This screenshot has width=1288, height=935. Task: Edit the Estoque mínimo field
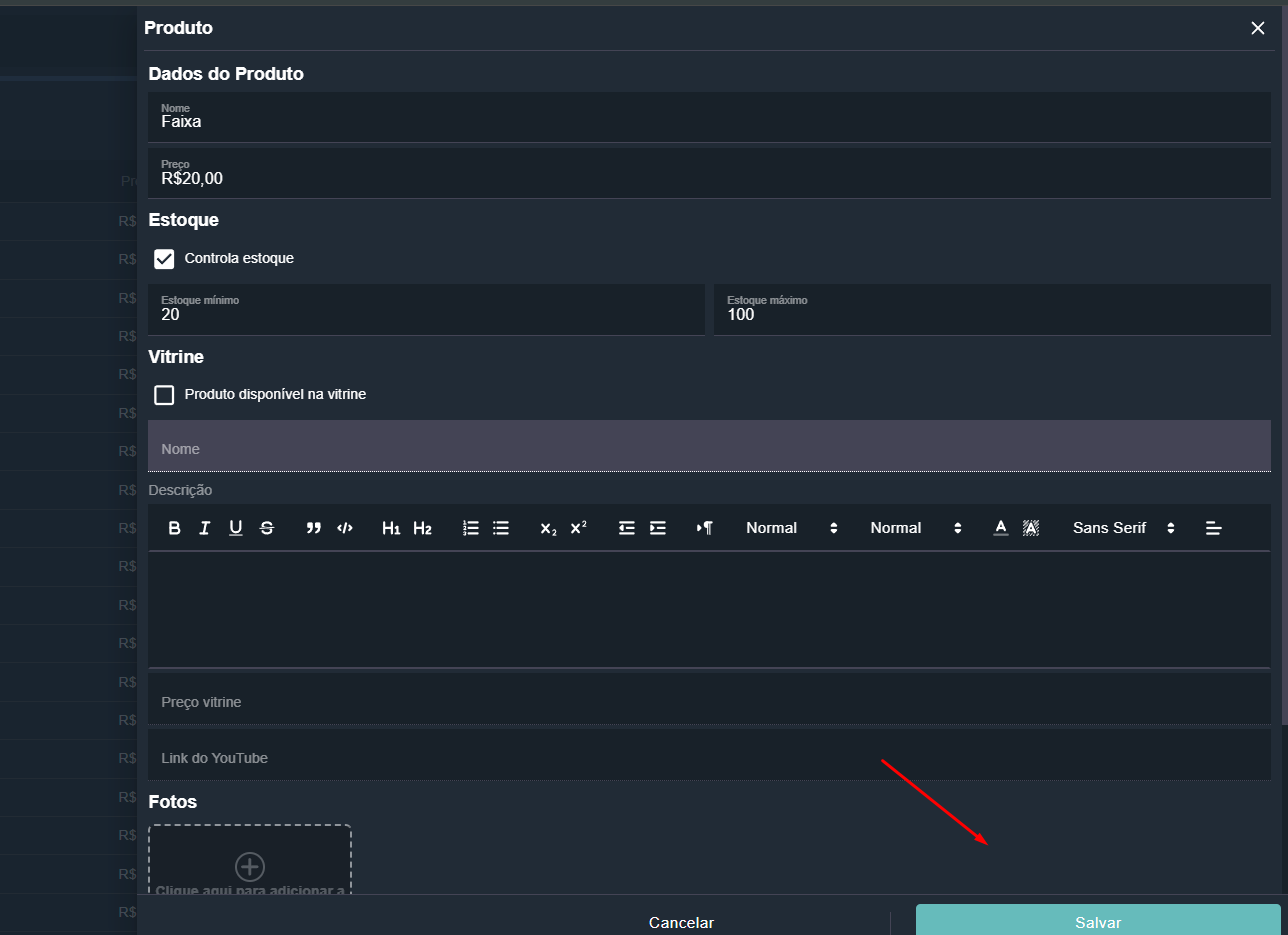pos(426,309)
